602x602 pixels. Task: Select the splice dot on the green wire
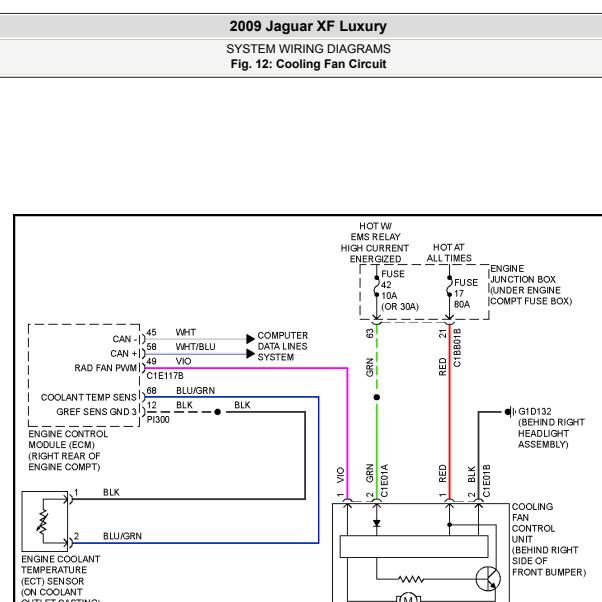[x=377, y=397]
